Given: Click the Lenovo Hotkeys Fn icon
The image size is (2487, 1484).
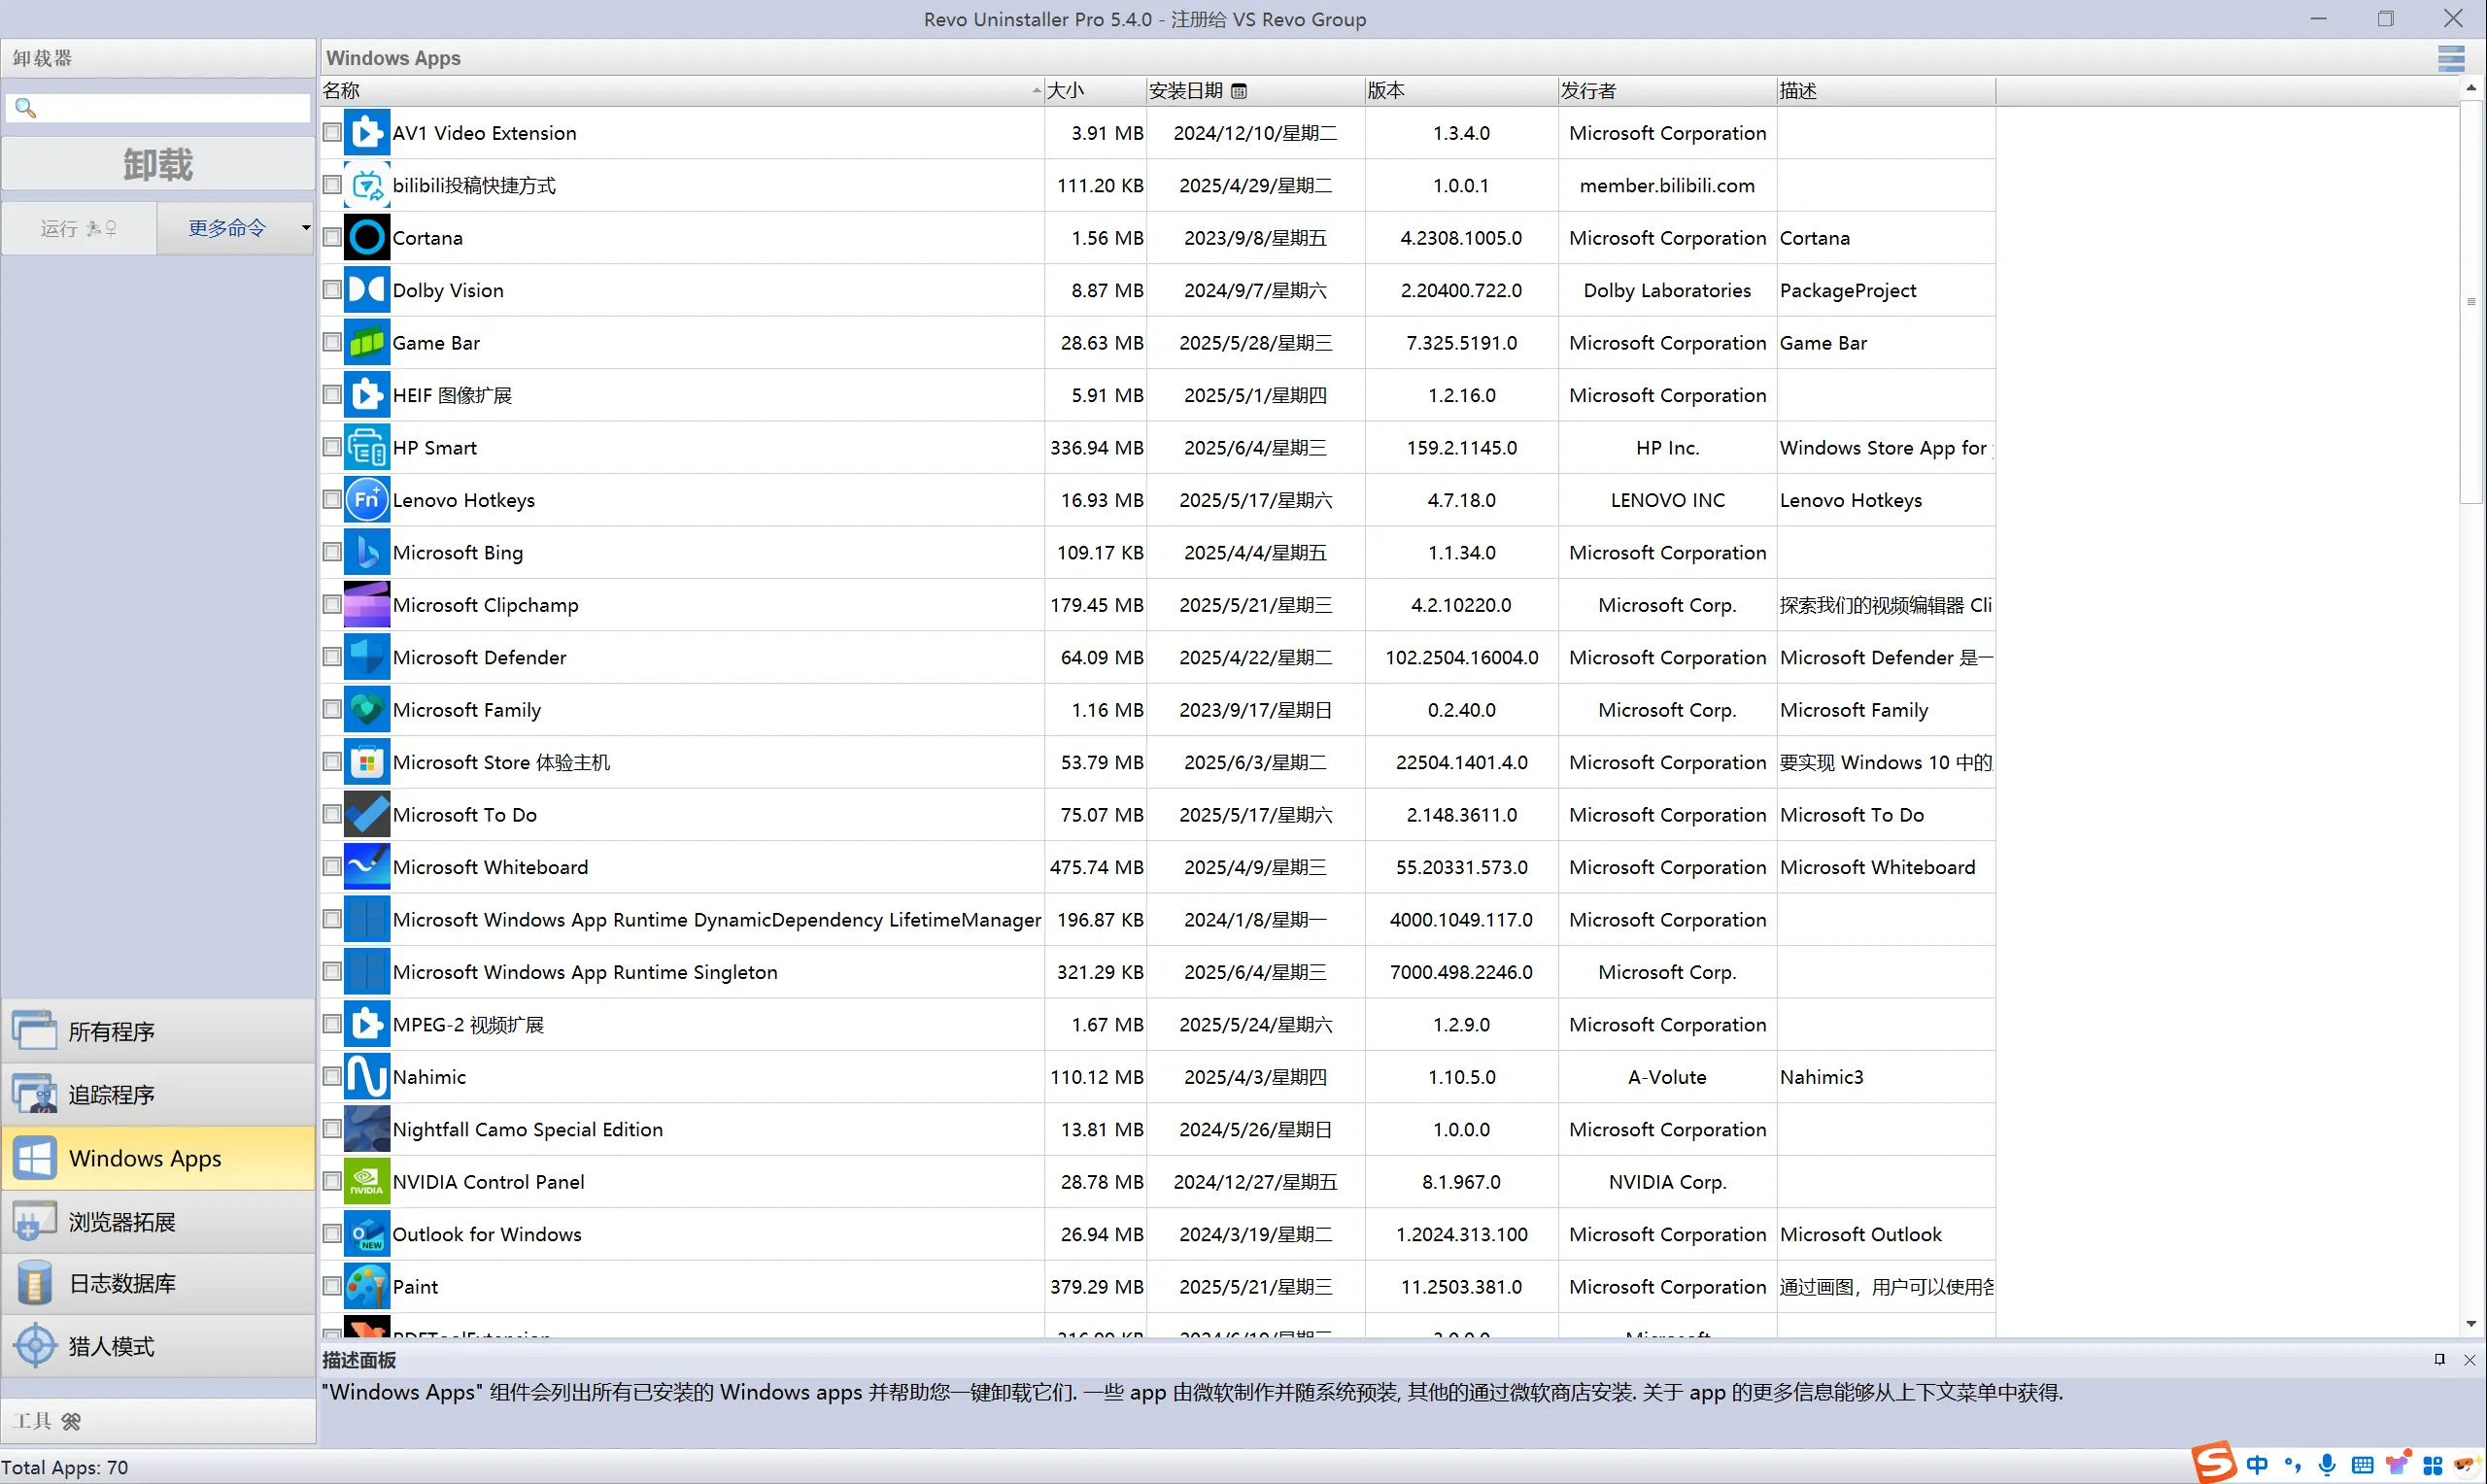Looking at the screenshot, I should pyautogui.click(x=366, y=500).
